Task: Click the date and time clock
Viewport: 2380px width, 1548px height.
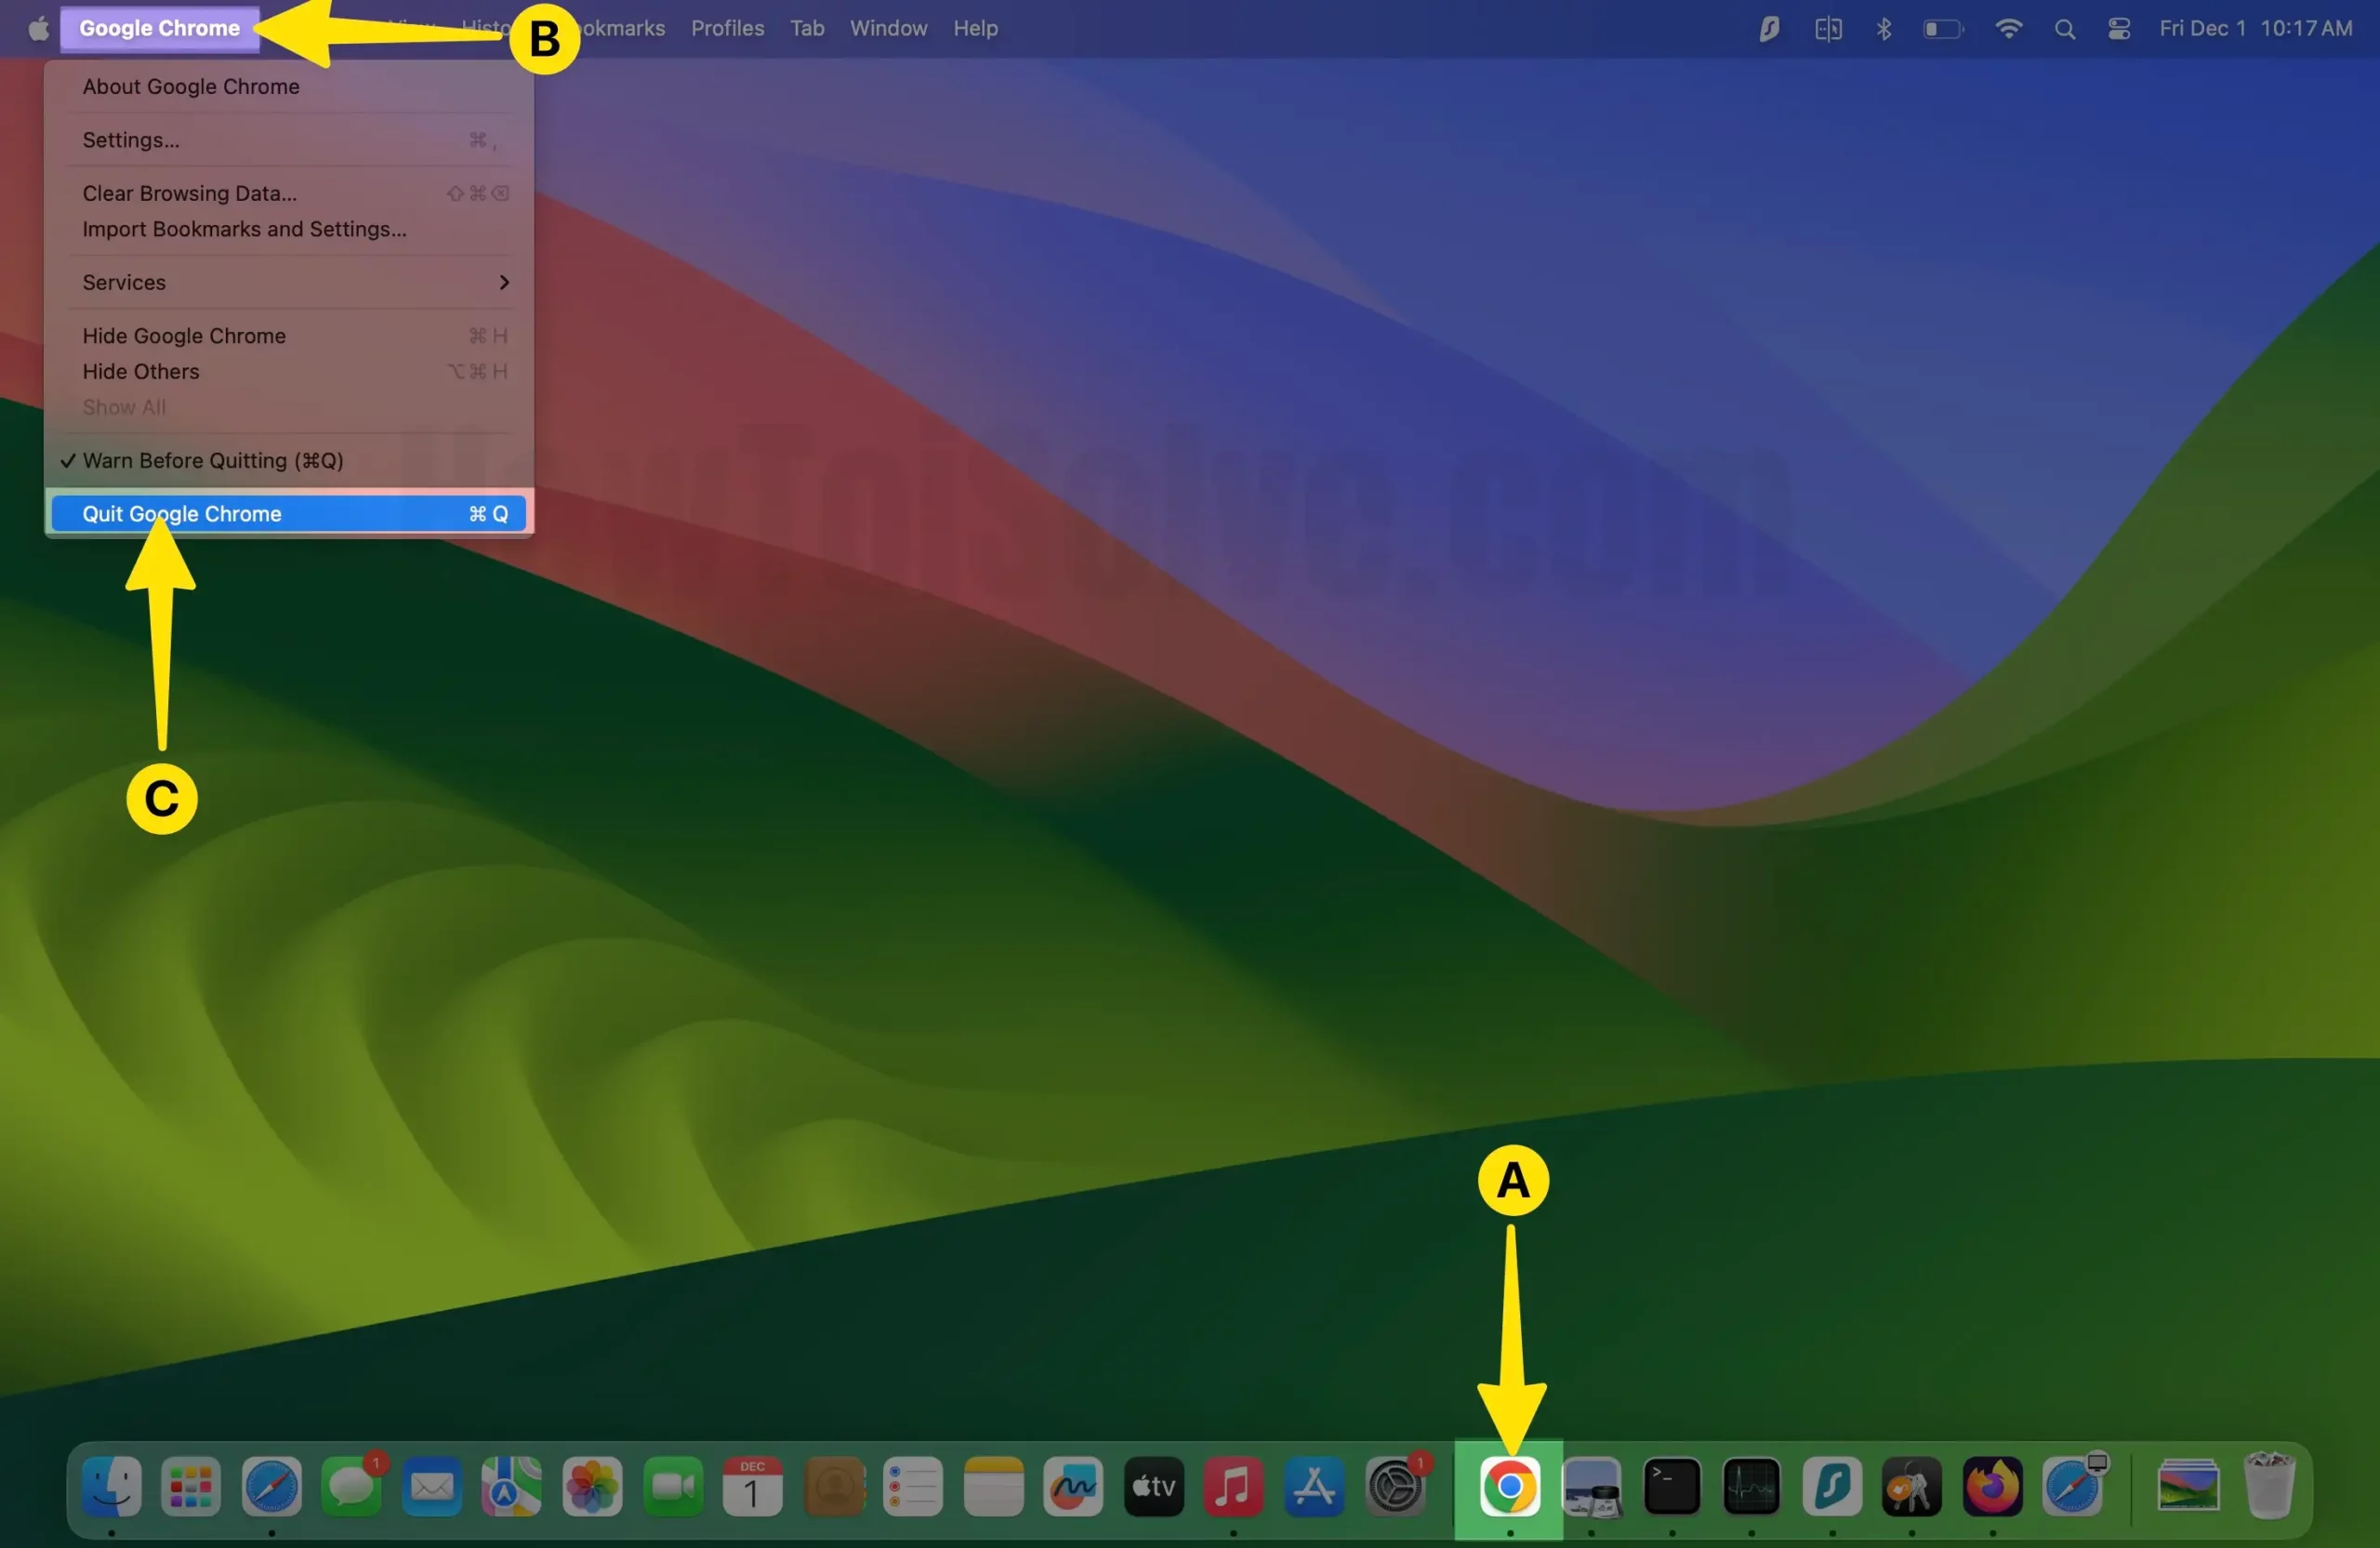Action: click(x=2255, y=28)
